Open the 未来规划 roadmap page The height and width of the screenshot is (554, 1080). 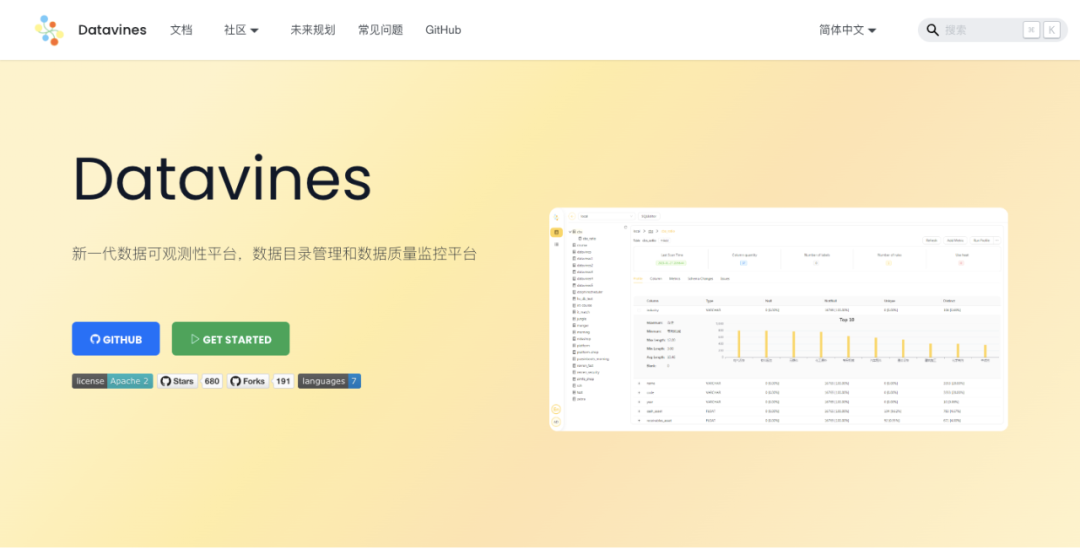click(313, 30)
